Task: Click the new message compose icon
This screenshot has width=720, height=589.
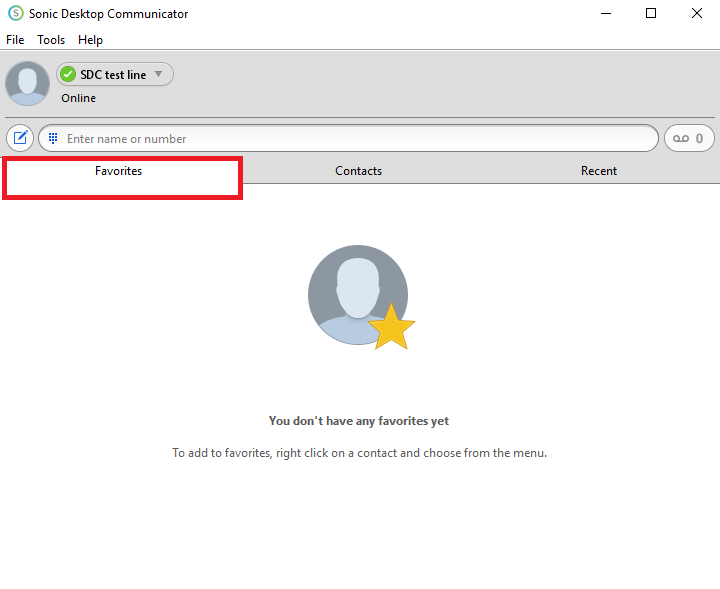Action: [x=20, y=138]
